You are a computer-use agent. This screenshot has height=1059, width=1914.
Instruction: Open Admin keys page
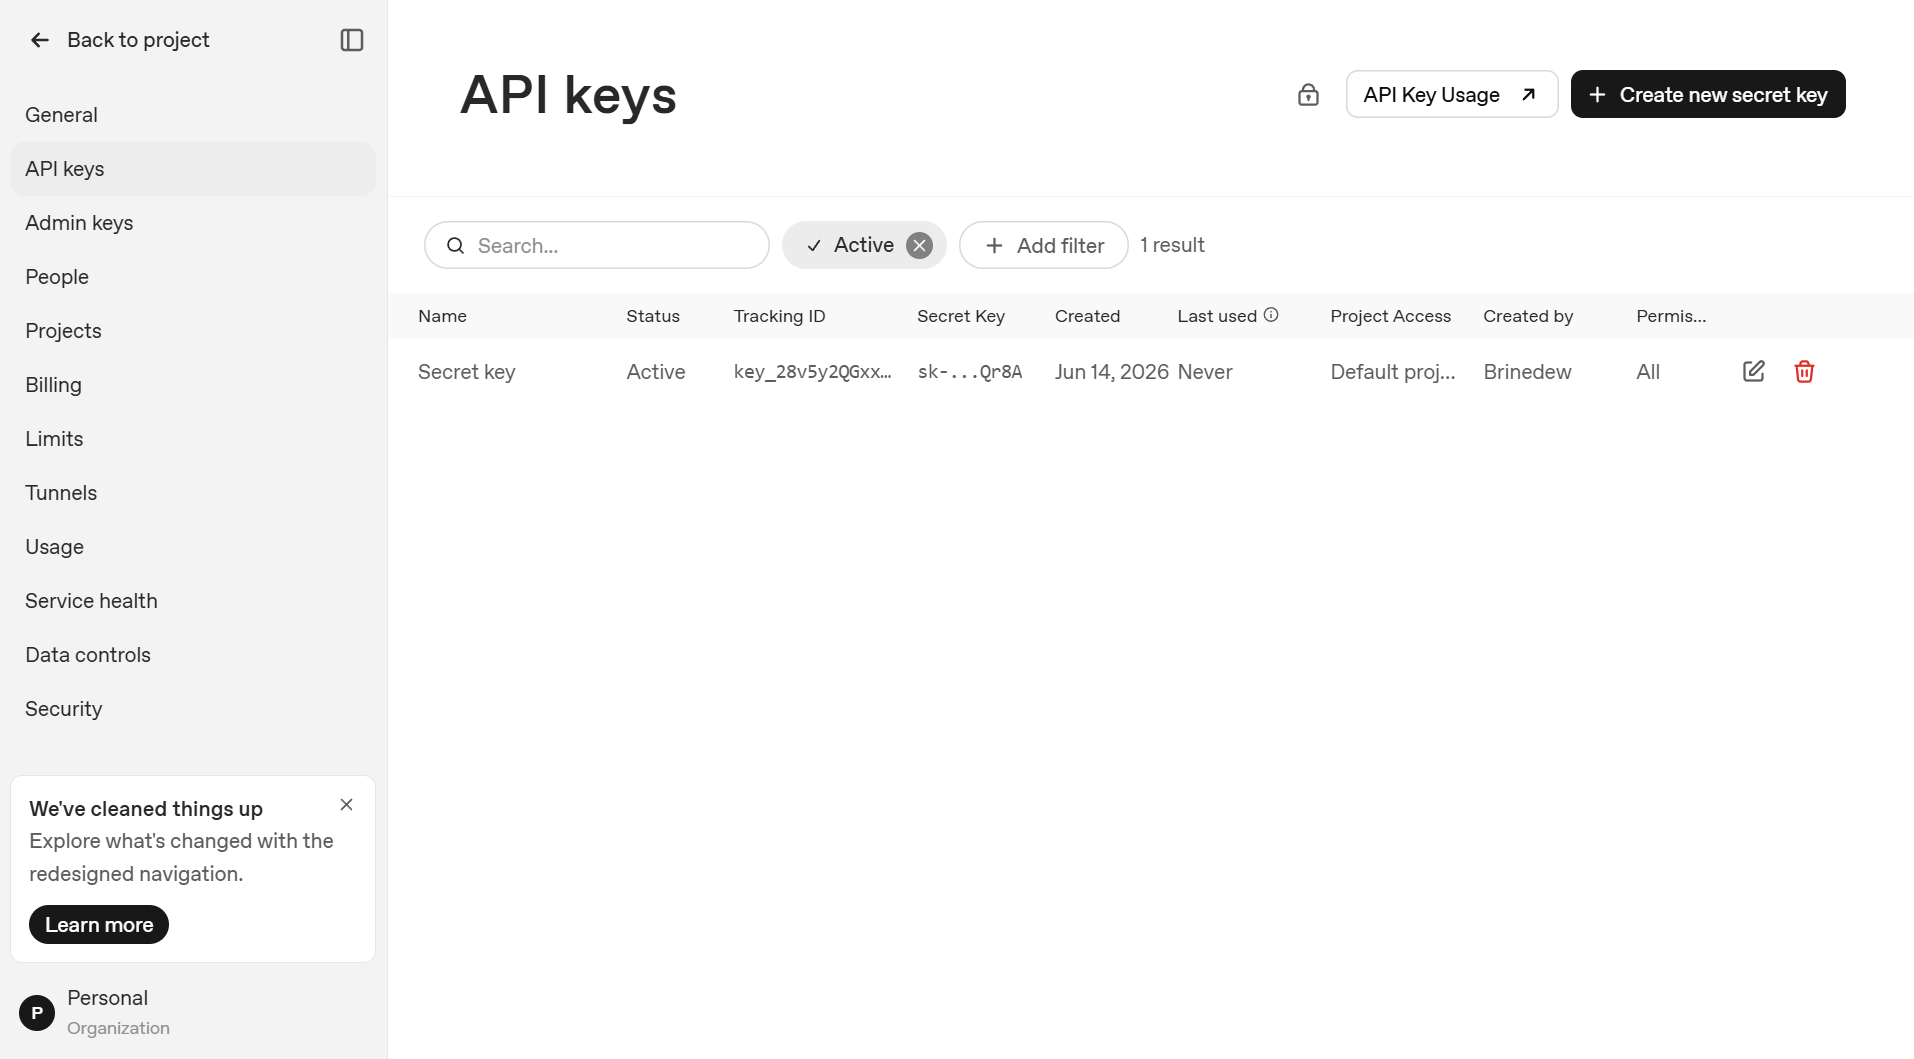[193, 223]
